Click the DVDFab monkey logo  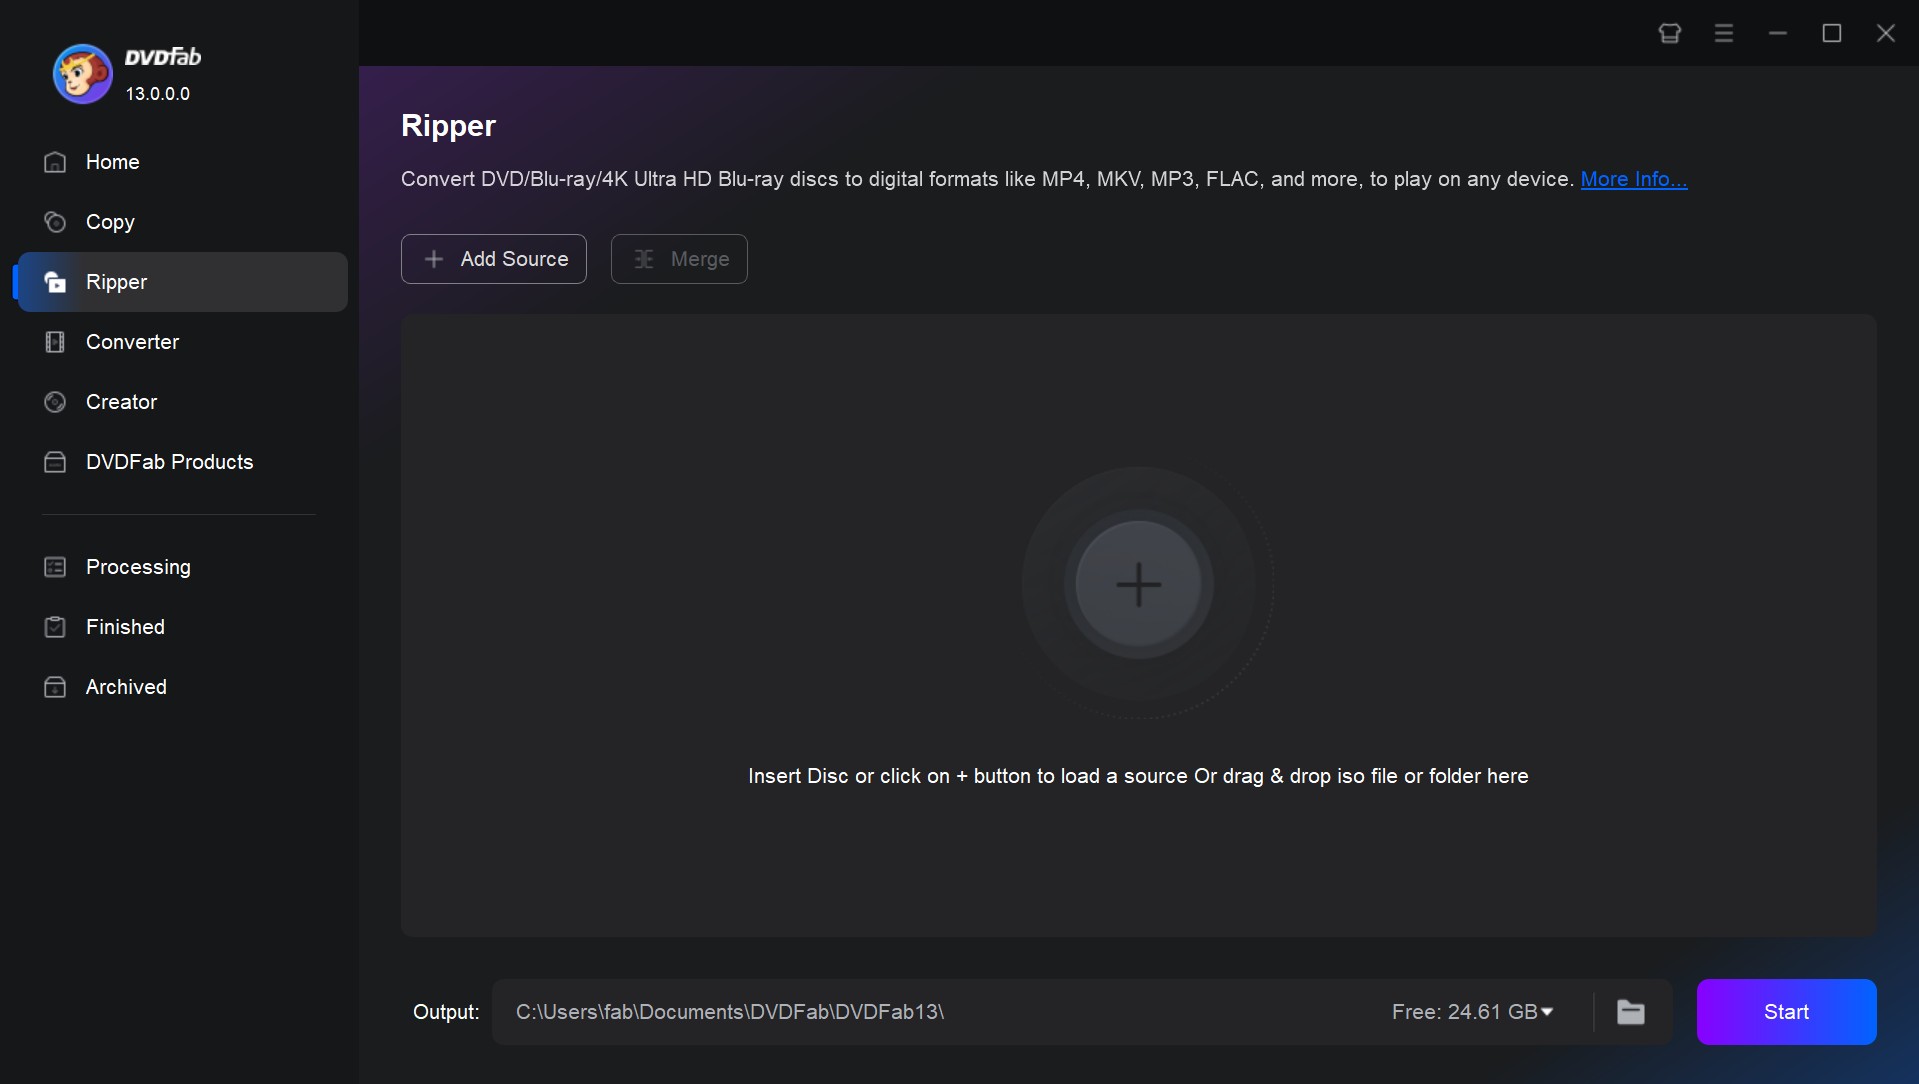pos(81,73)
